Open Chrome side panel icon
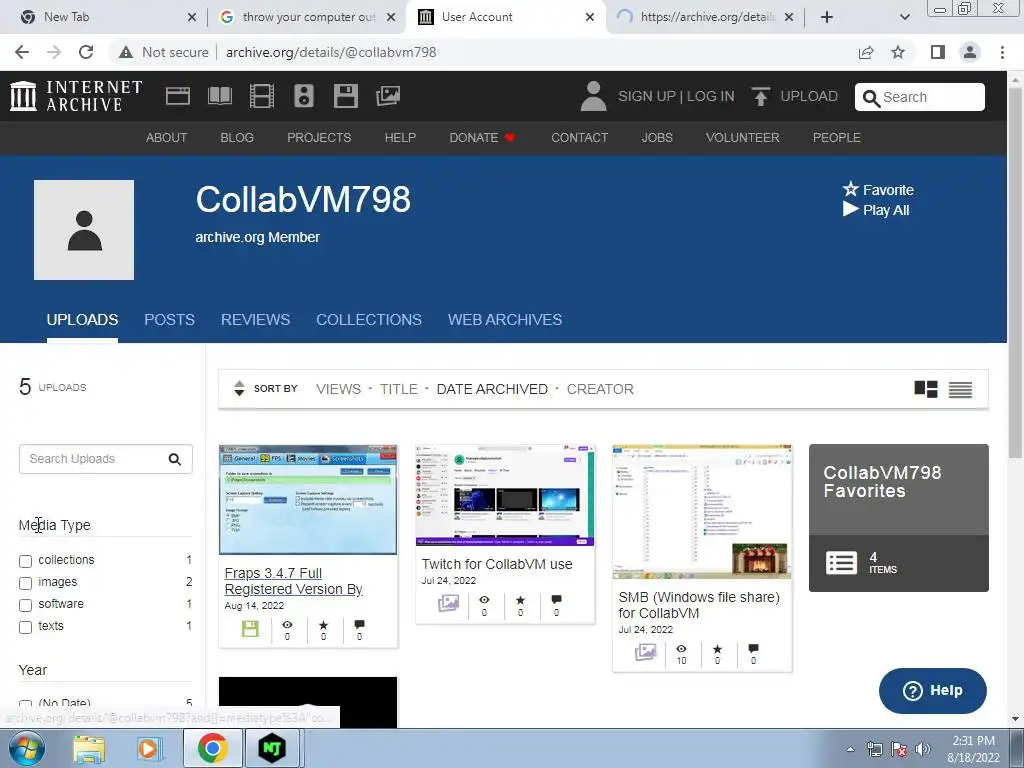 937,52
